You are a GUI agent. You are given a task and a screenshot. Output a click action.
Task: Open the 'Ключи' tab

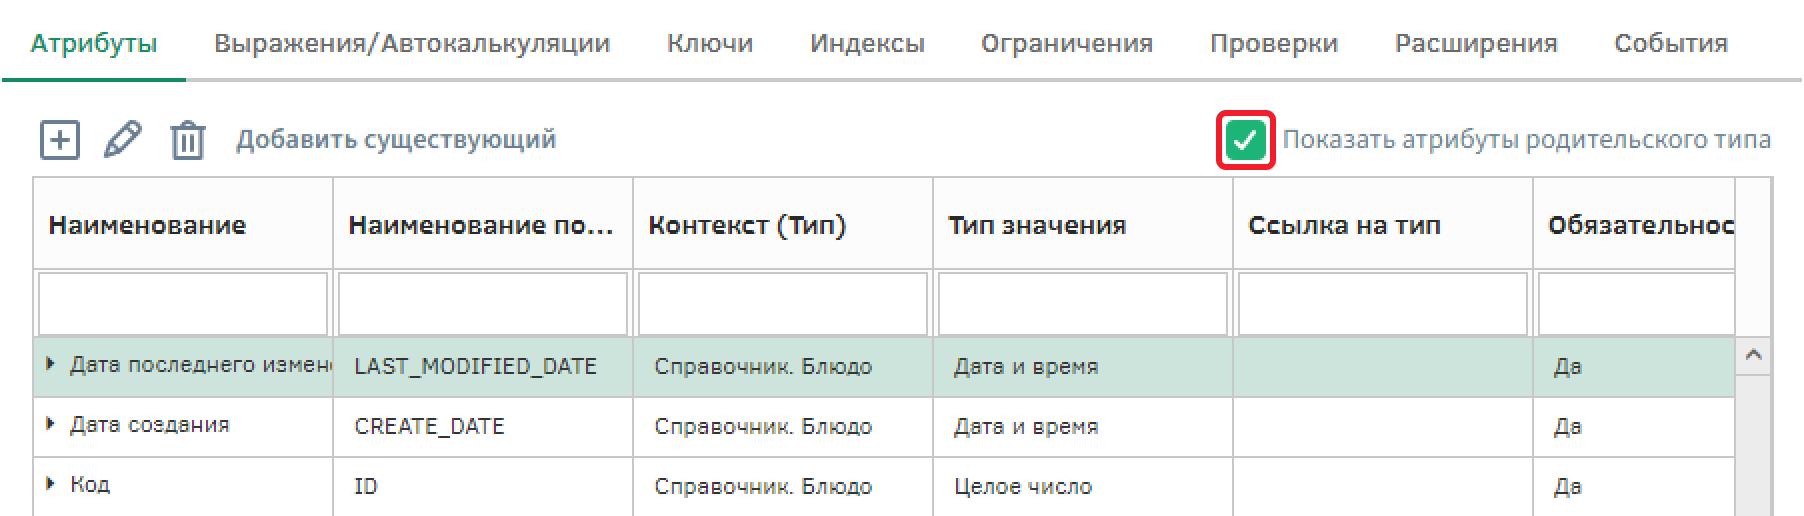pyautogui.click(x=710, y=44)
